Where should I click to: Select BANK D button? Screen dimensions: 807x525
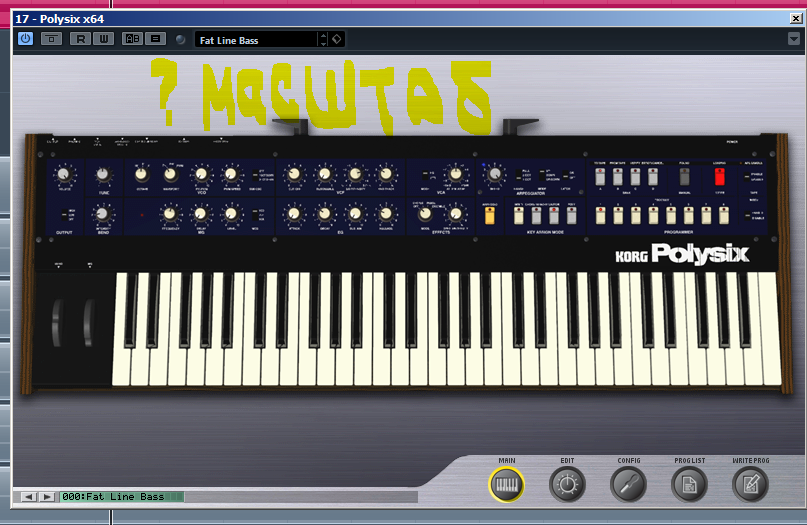click(x=653, y=177)
